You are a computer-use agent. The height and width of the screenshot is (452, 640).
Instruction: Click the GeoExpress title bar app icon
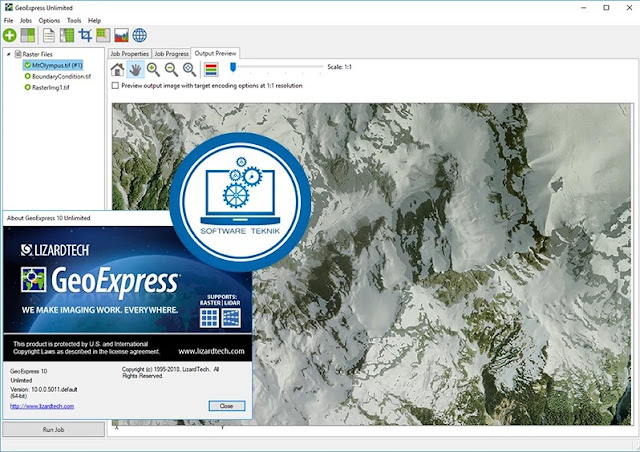pyautogui.click(x=8, y=7)
